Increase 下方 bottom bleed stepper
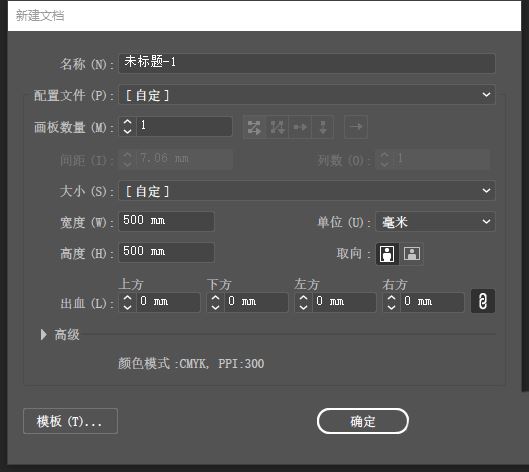The height and width of the screenshot is (472, 529). coord(215,298)
